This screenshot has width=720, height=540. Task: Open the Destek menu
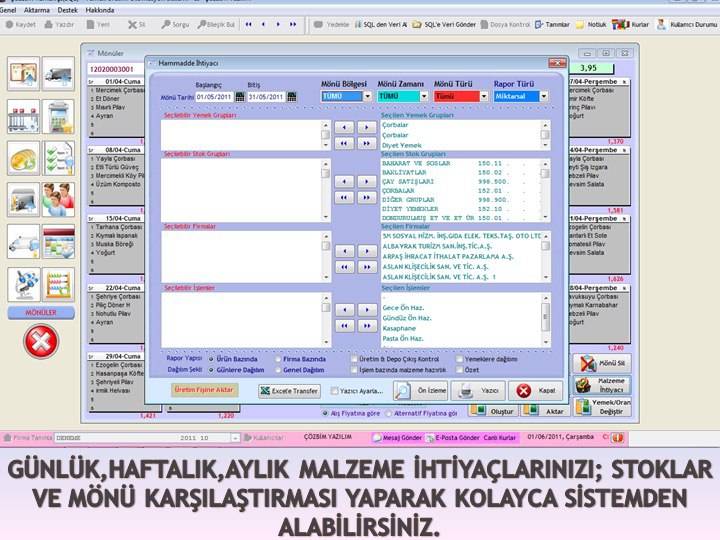tap(68, 8)
